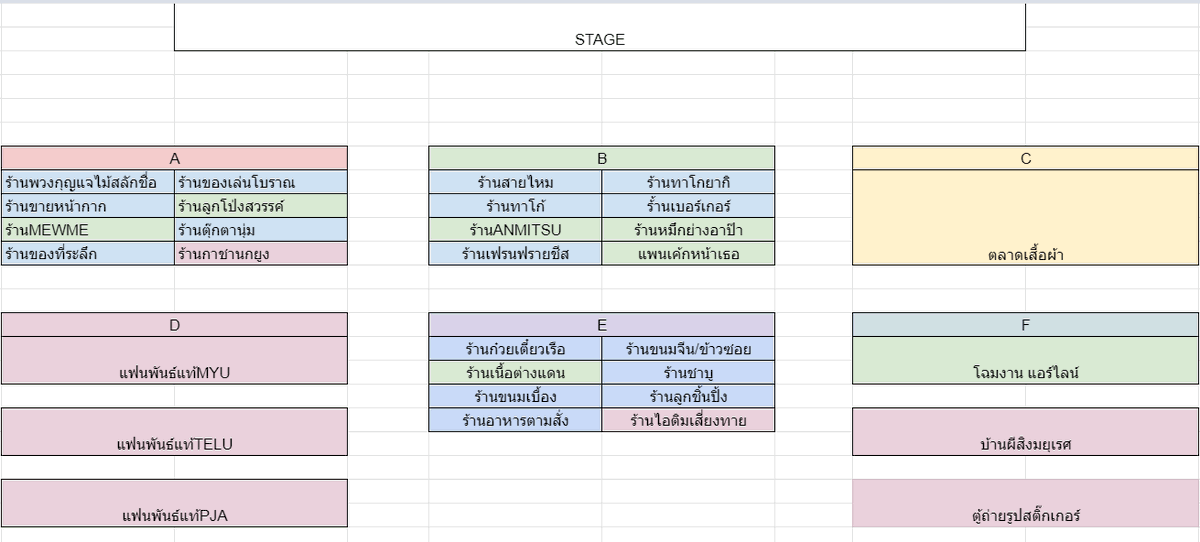Viewport: 1200px width, 542px height.
Task: Select the zone B header cell
Action: pos(602,158)
